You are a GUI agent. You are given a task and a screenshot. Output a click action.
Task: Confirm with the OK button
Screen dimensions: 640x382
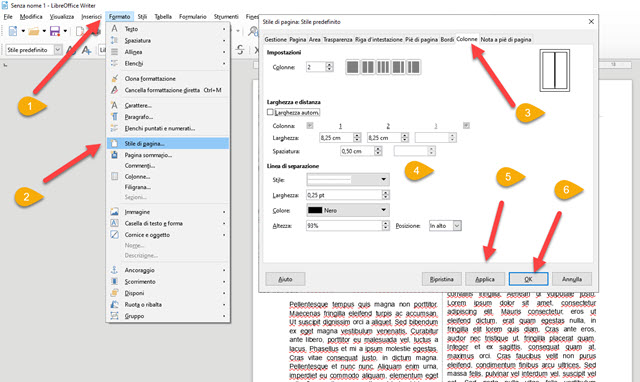tap(528, 279)
